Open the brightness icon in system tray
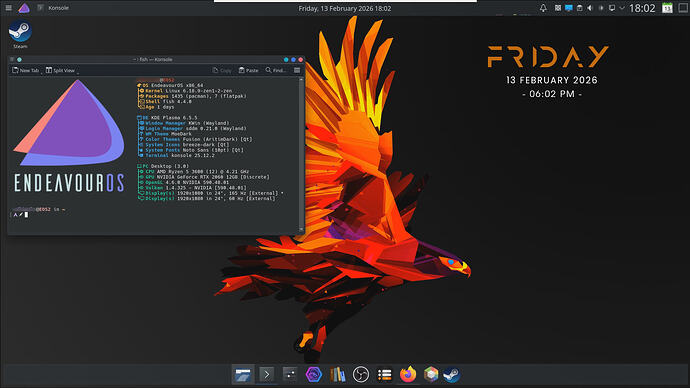This screenshot has height=388, width=690. click(x=601, y=8)
